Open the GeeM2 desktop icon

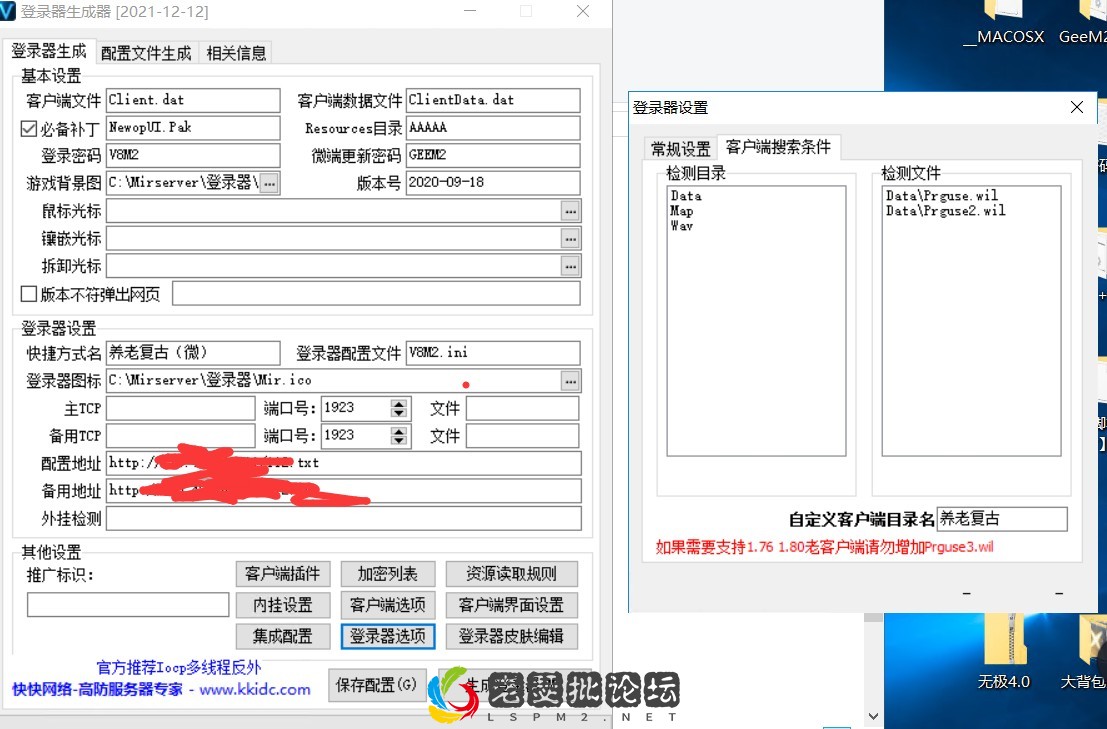point(1083,23)
